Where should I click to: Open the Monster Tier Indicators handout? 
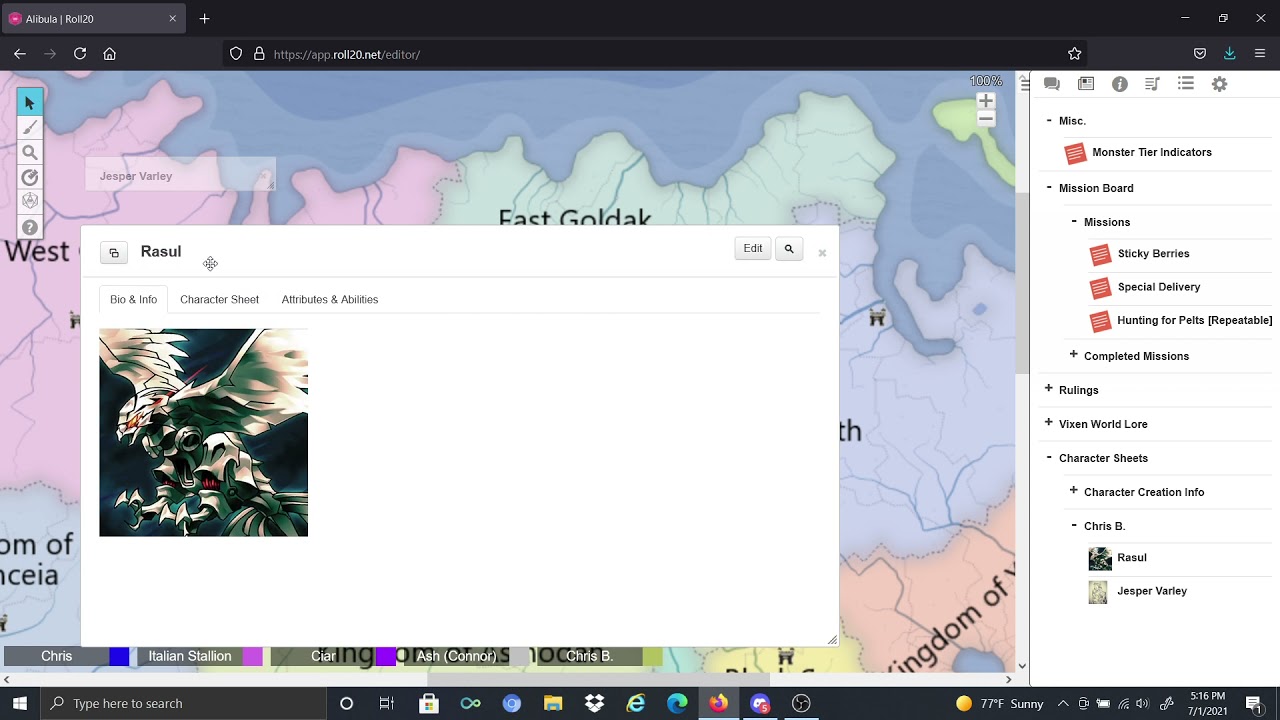click(x=1152, y=153)
